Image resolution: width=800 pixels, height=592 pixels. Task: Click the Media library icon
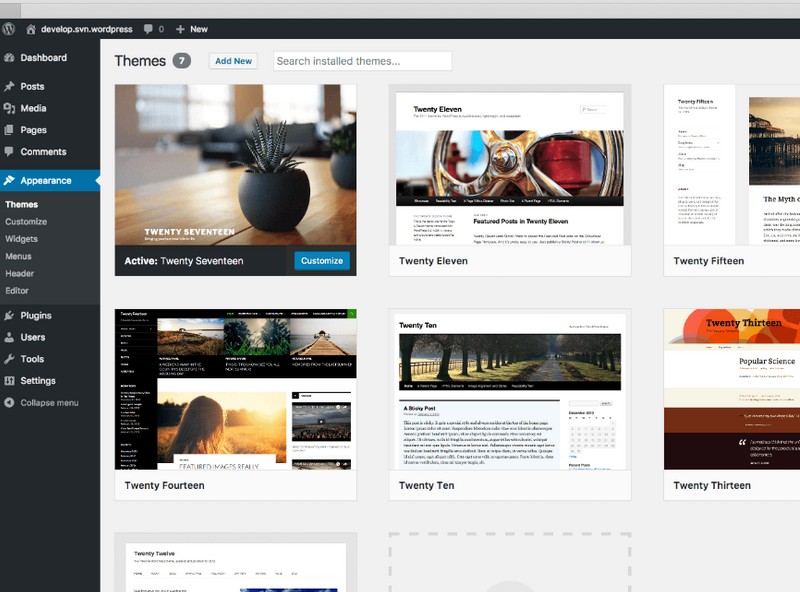(9, 108)
